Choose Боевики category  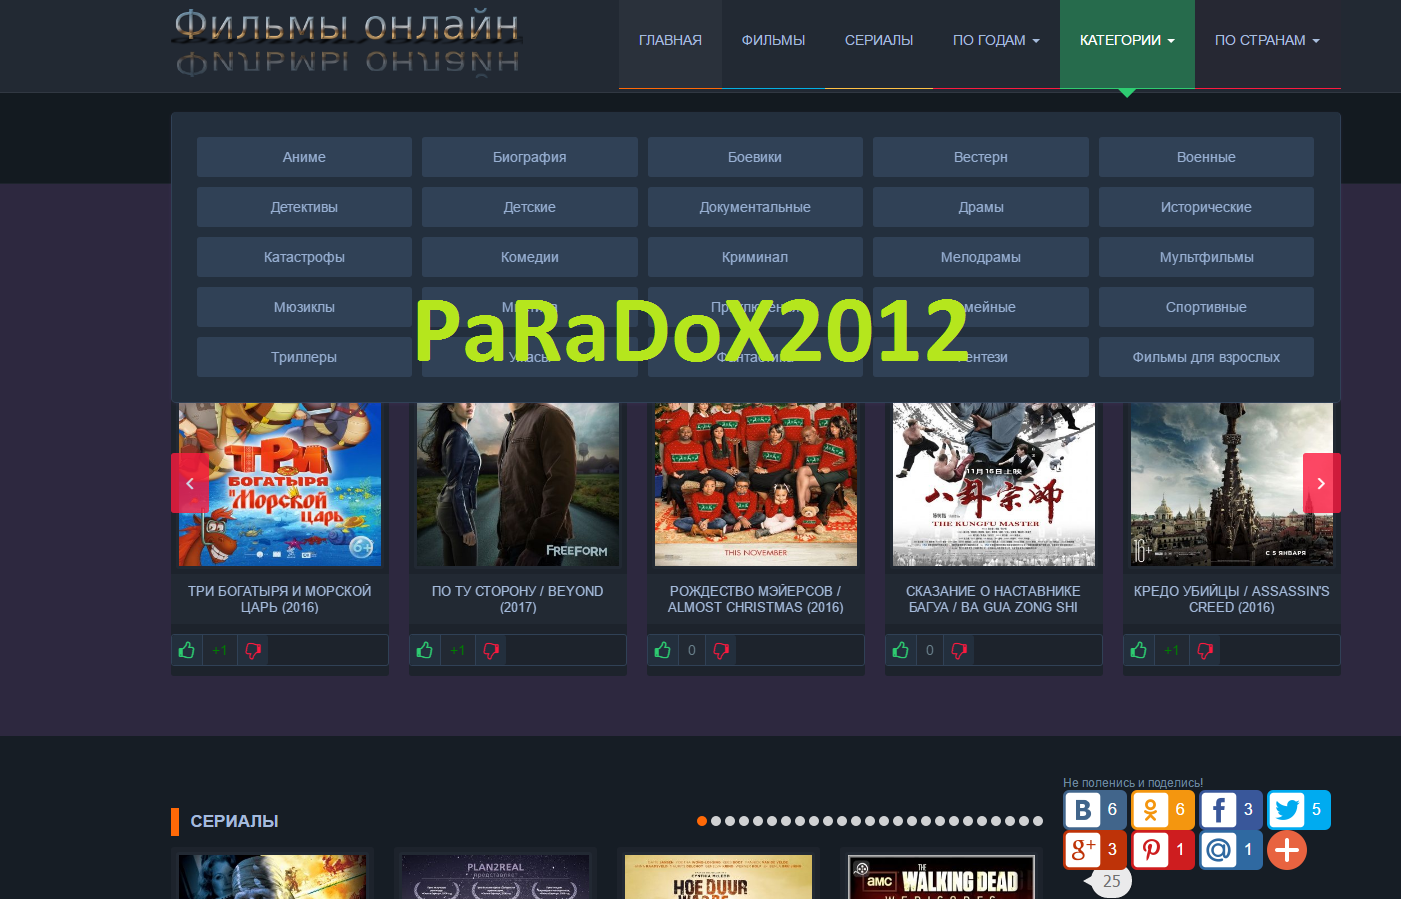point(755,157)
